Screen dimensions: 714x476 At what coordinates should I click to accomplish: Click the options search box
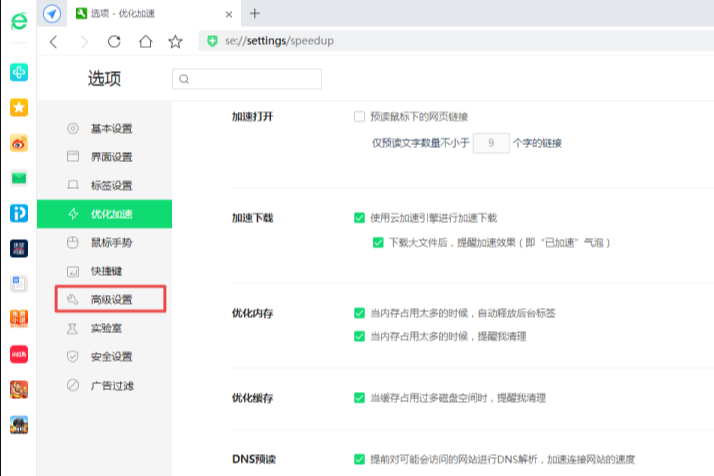(x=247, y=79)
